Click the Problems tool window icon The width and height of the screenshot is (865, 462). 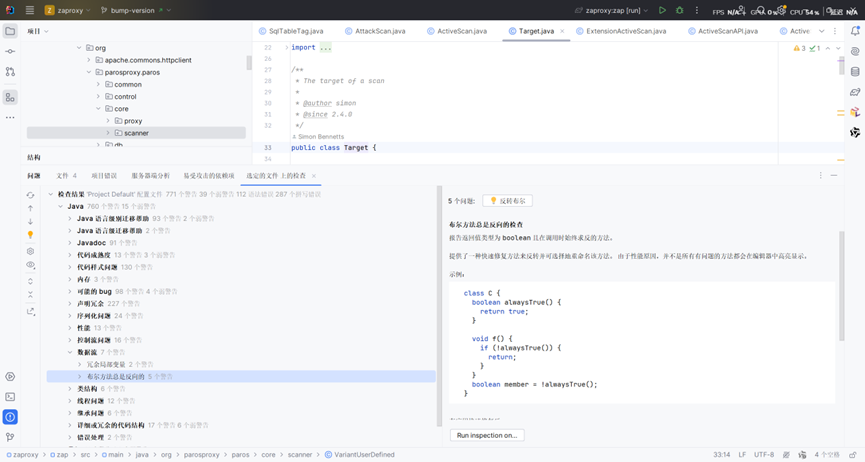[x=10, y=417]
